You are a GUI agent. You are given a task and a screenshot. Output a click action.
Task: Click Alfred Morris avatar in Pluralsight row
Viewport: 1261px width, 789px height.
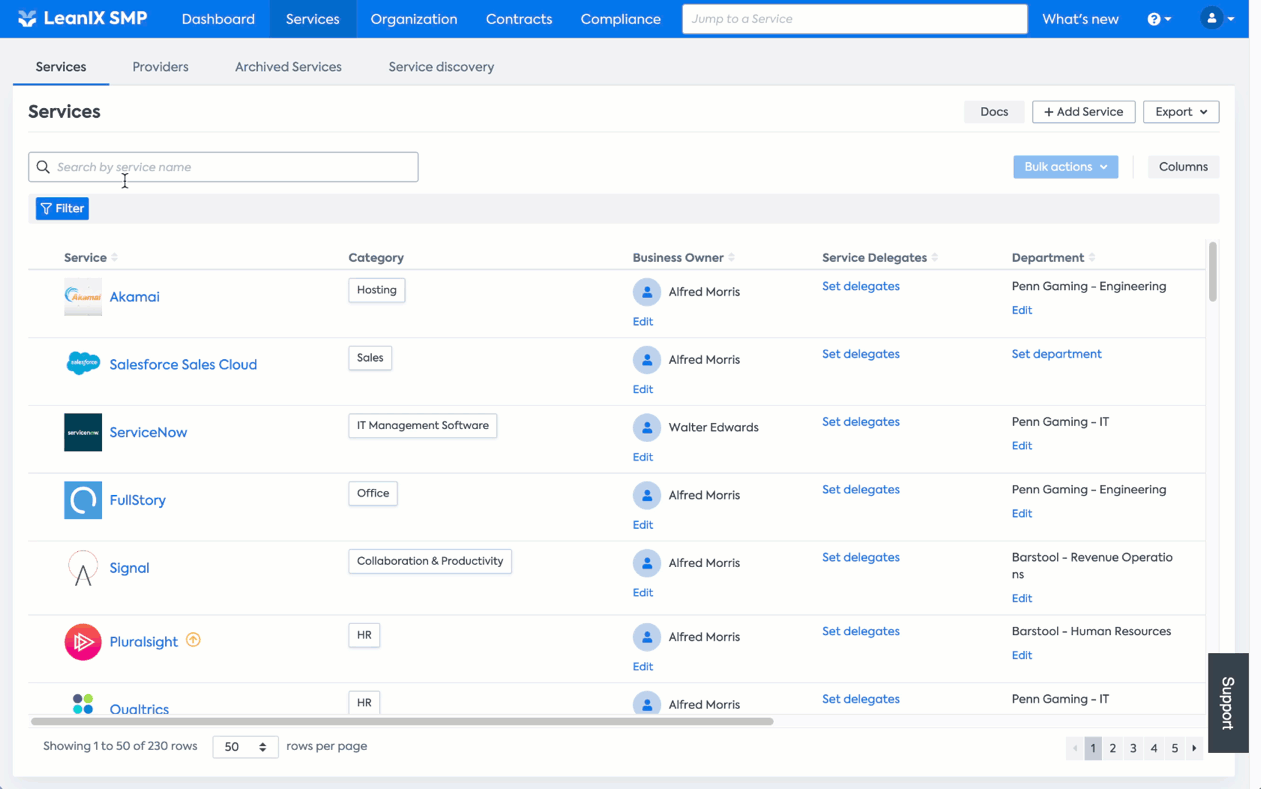pos(647,637)
